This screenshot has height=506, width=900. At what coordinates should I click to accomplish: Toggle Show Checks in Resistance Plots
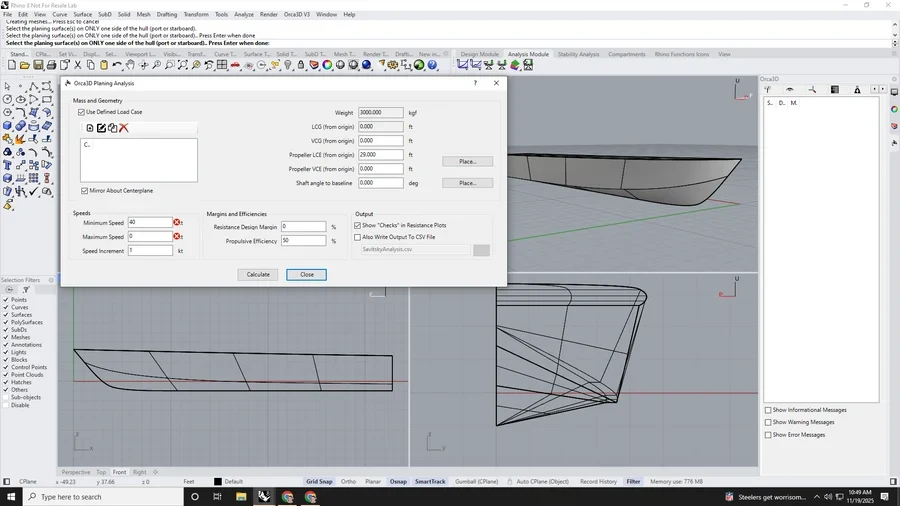358,225
